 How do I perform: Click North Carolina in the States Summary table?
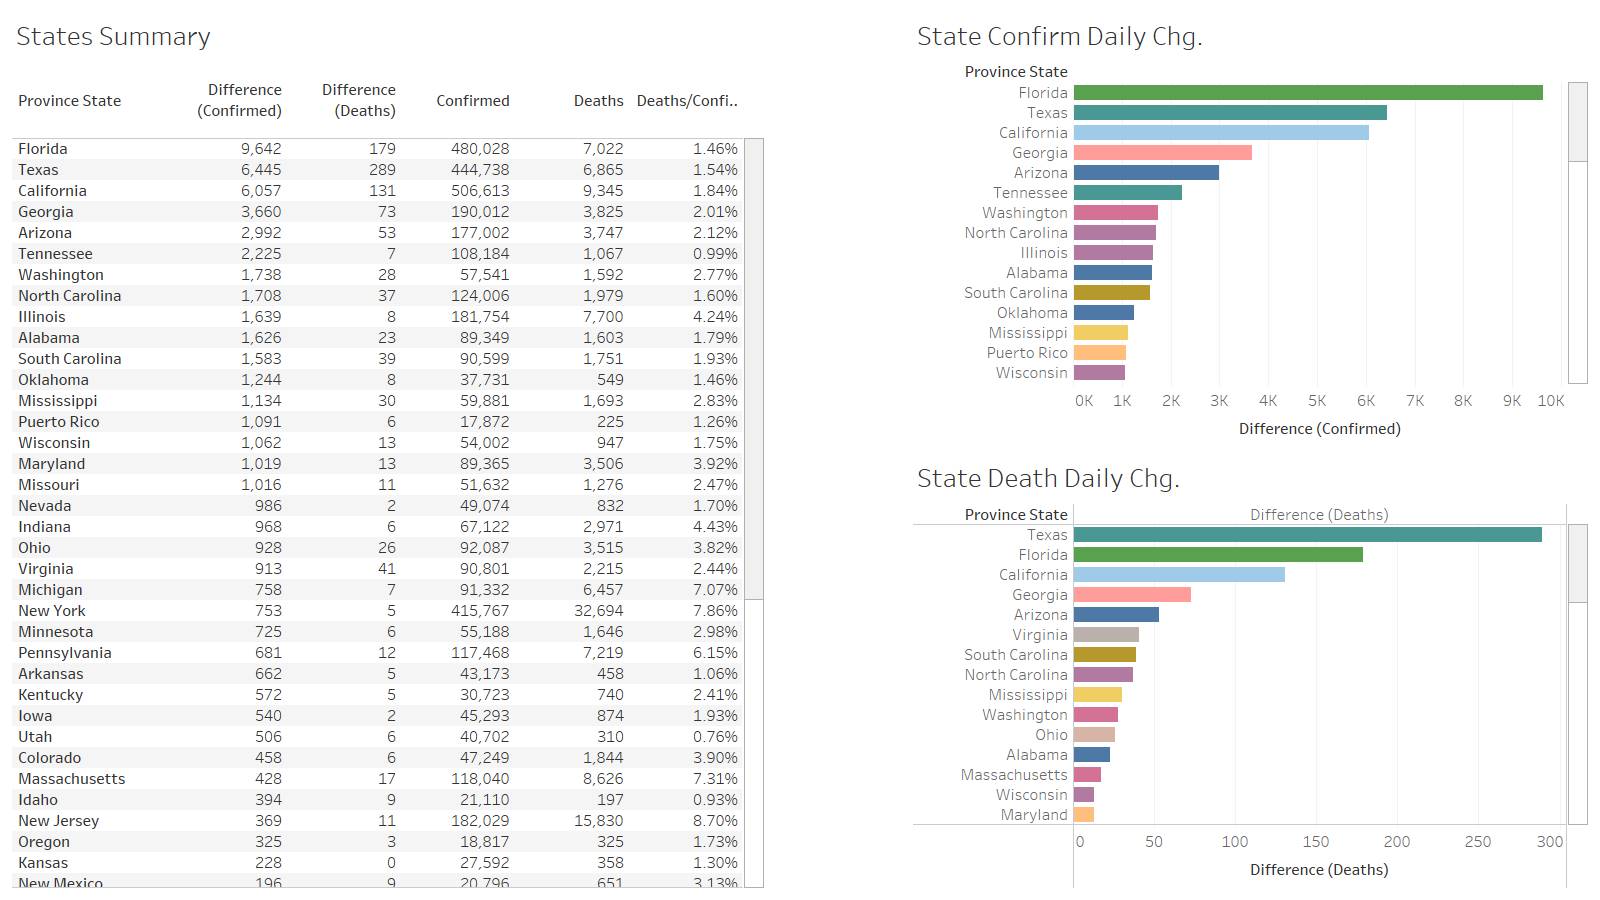(x=69, y=296)
